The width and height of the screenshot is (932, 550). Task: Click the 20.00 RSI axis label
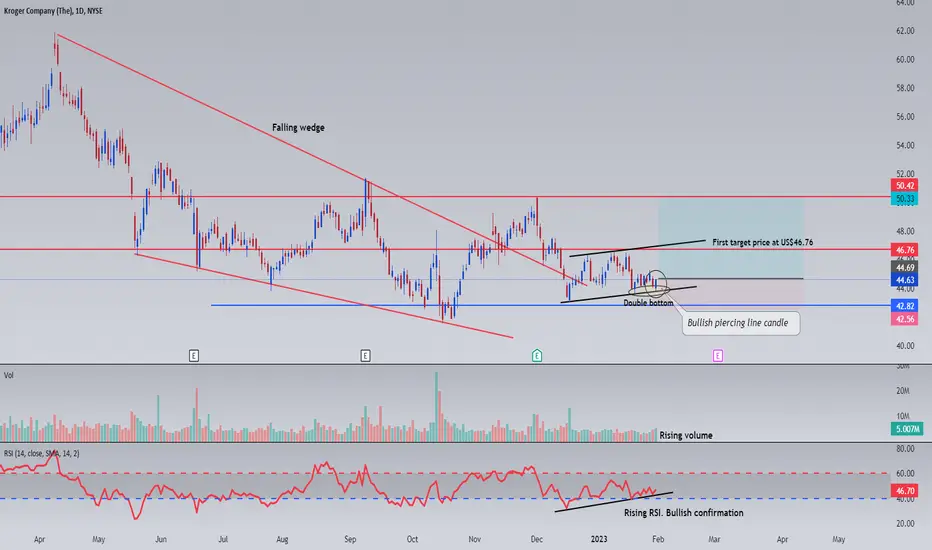pos(905,523)
